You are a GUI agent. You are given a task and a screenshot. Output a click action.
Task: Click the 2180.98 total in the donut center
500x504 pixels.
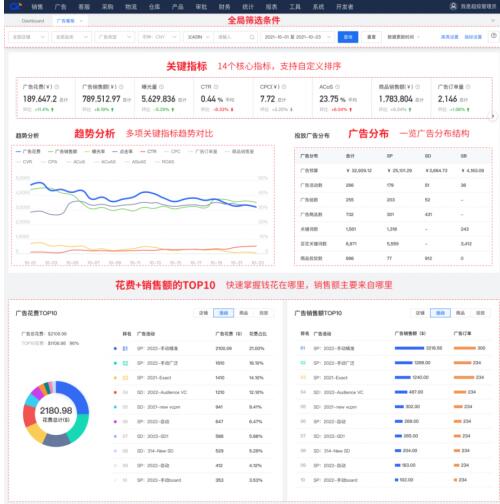pos(56,410)
